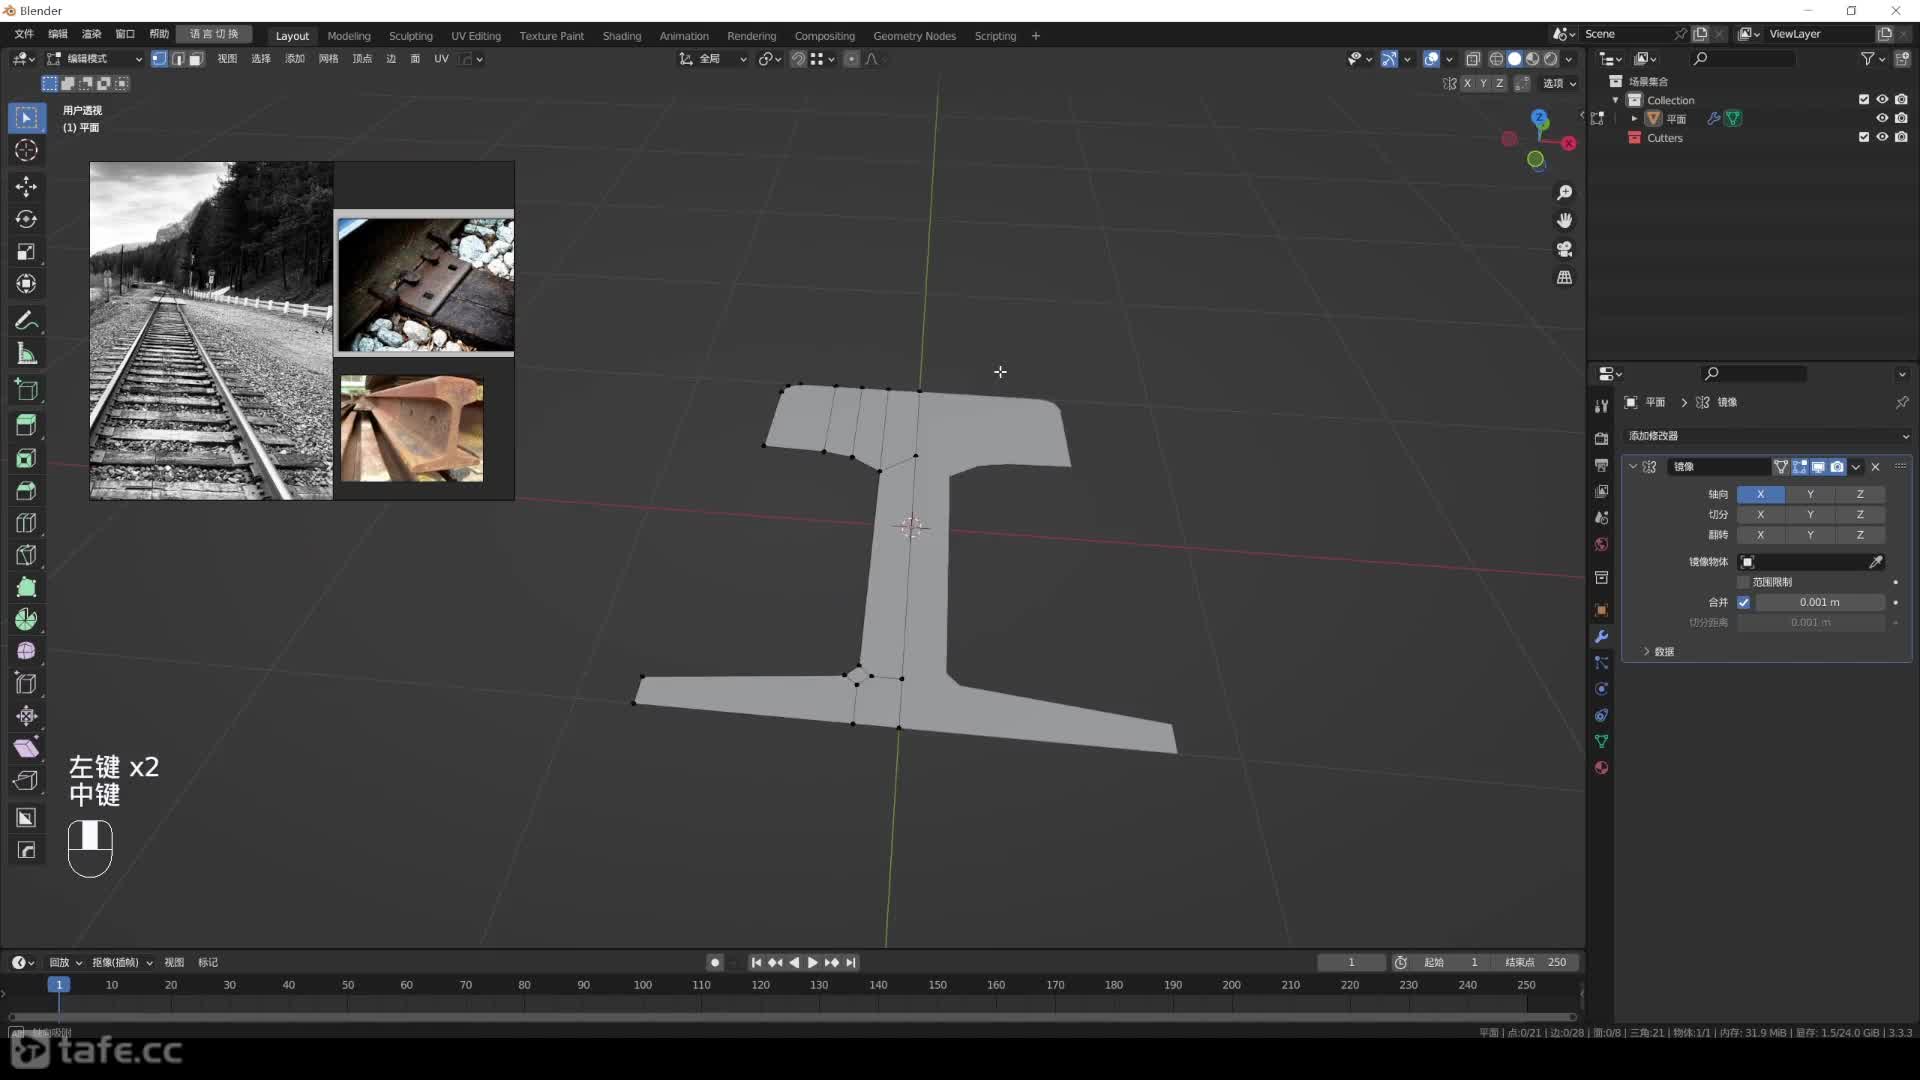Expand the 数据 section in modifier

pos(1657,651)
